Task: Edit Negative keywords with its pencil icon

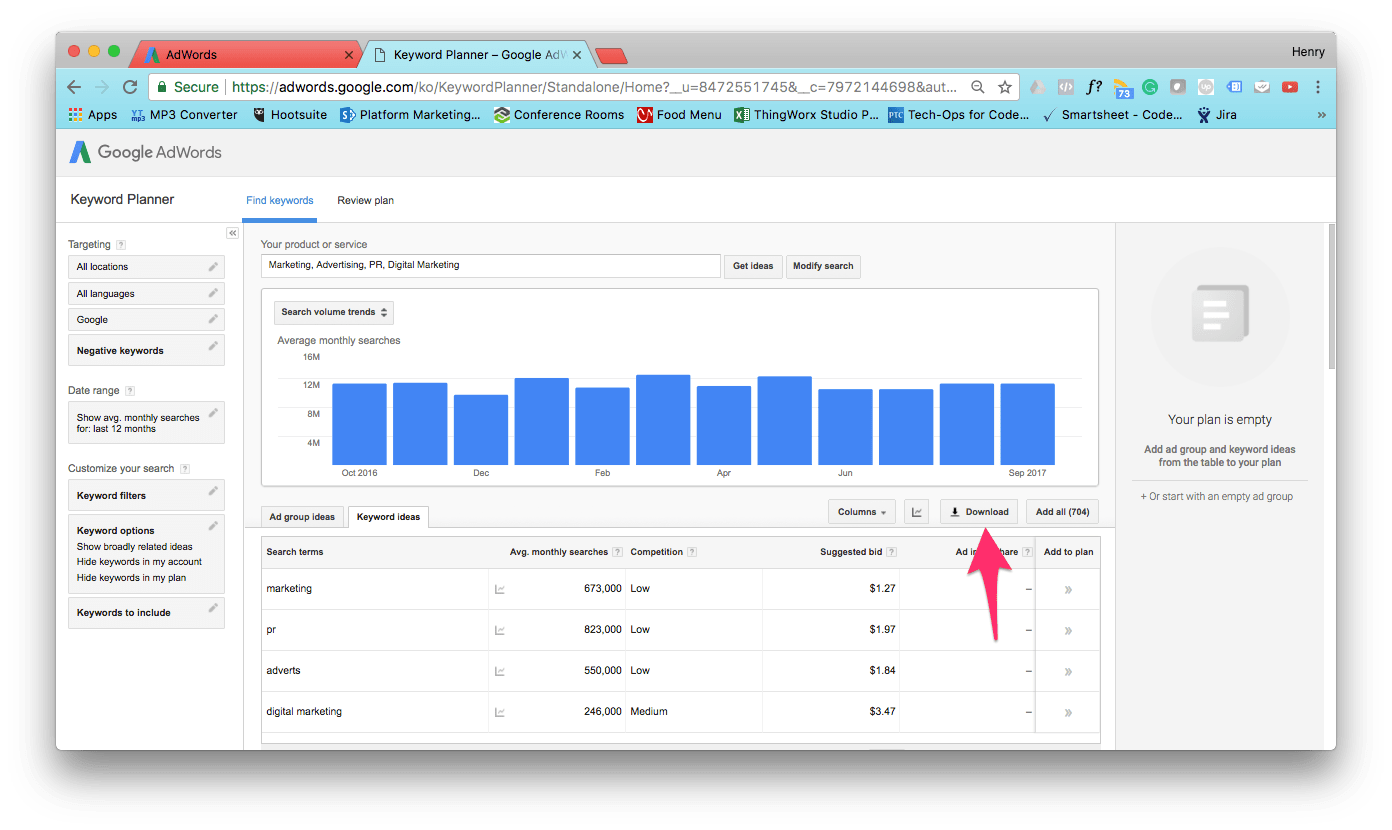Action: click(x=213, y=346)
